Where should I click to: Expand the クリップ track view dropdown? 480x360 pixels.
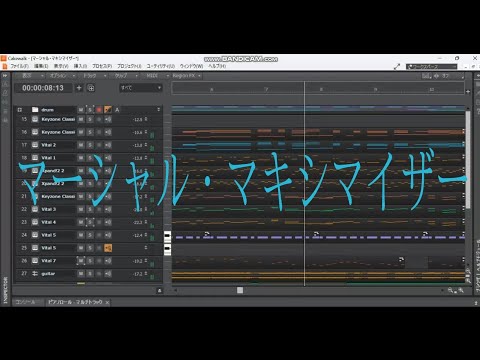click(126, 76)
